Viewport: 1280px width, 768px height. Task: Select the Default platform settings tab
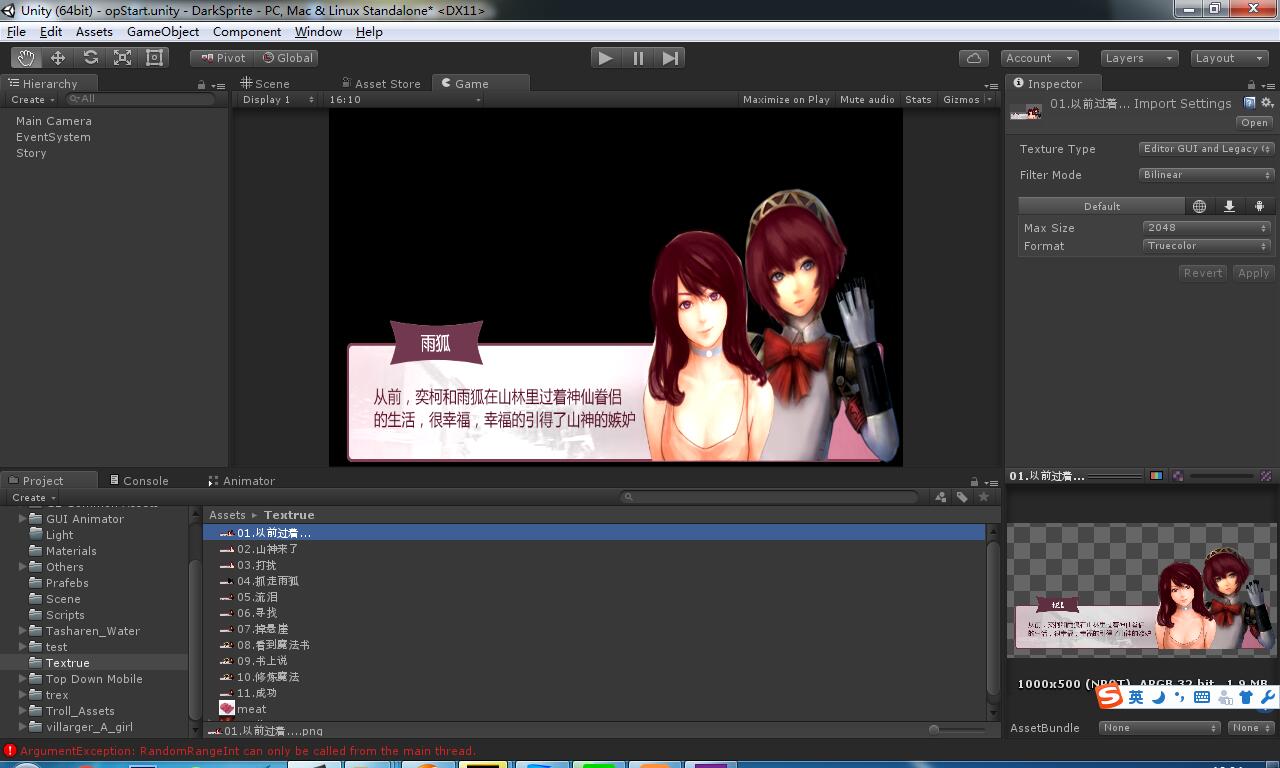(x=1101, y=206)
